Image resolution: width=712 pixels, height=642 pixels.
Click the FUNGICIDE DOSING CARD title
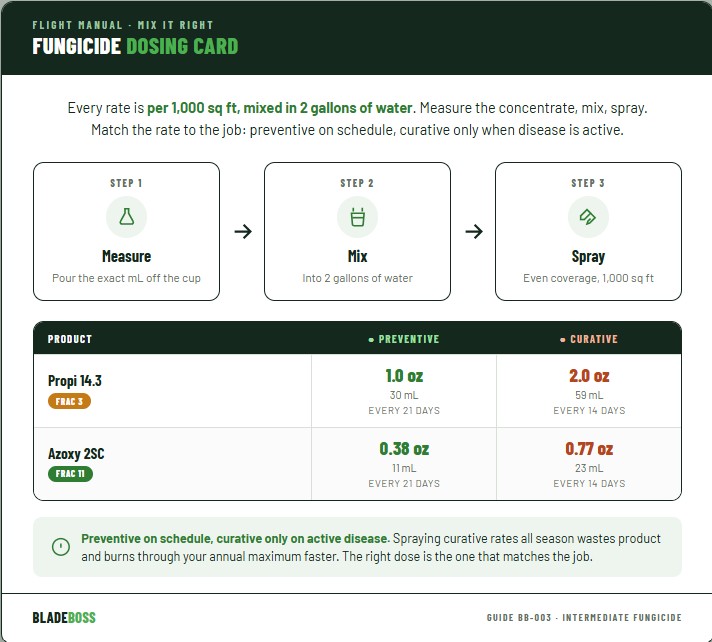click(x=135, y=46)
